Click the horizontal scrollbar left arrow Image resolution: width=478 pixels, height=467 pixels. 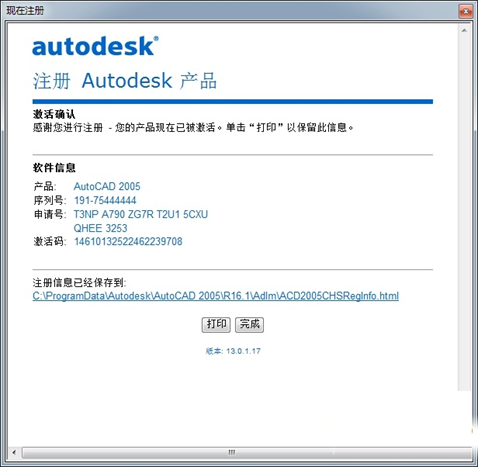coord(14,452)
